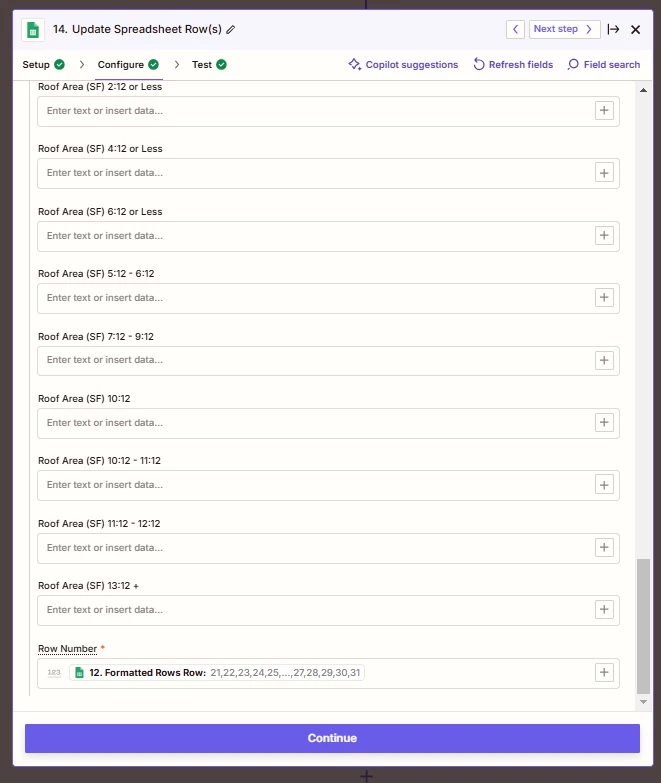This screenshot has height=783, width=661.
Task: Click the Test tab green checkmark
Action: 222,64
